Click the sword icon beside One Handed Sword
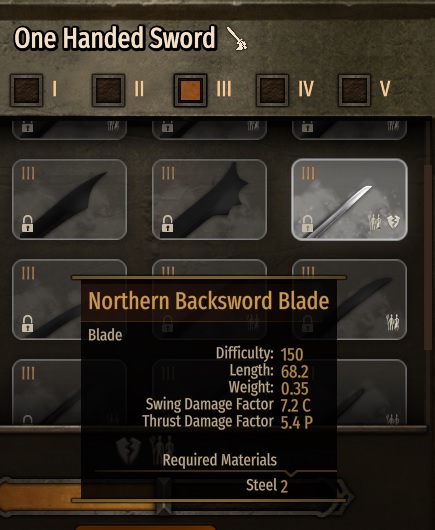Screen dimensions: 435x530 tap(237, 39)
